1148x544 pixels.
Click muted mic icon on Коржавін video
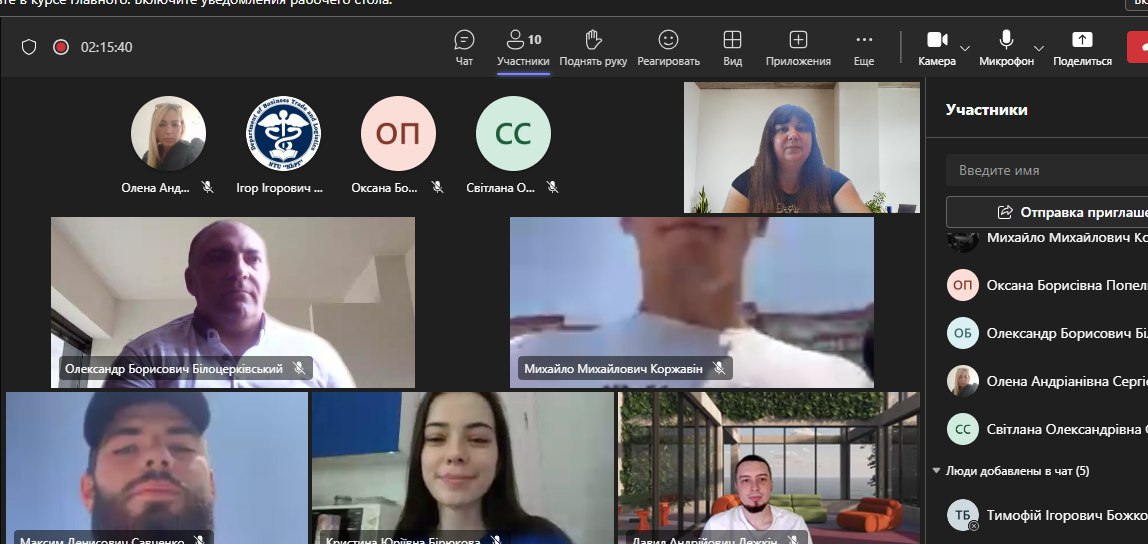coord(719,368)
